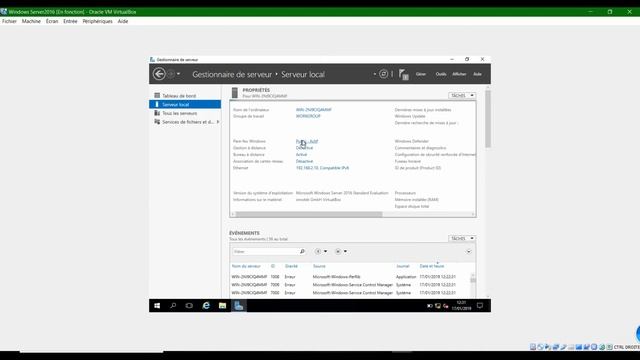Click the server tower icon beside PROPRIÉTÉS
This screenshot has height=360, width=640.
[x=235, y=93]
